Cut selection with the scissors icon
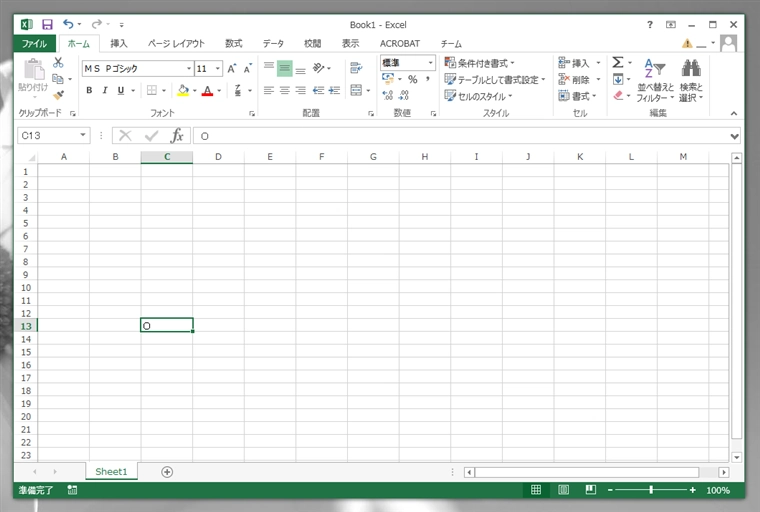Viewport: 760px width, 512px height. (58, 63)
